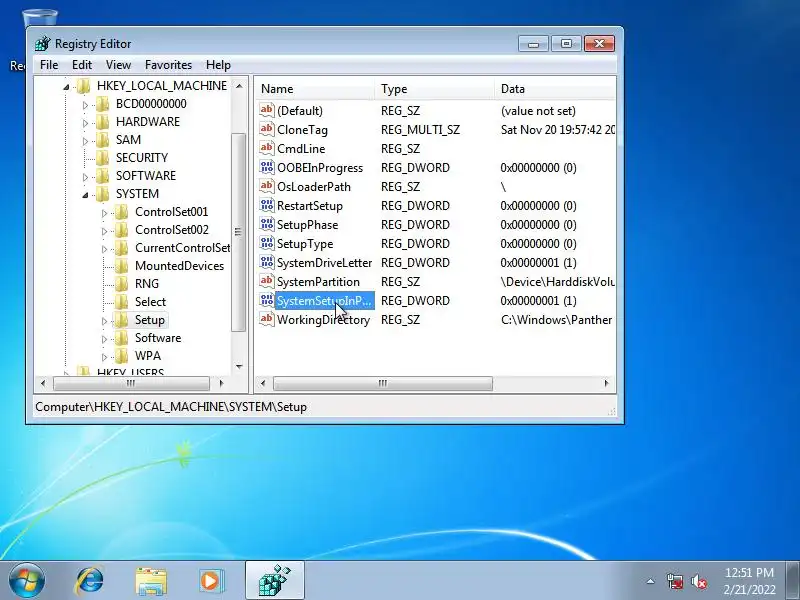Viewport: 800px width, 600px height.
Task: Click the C:\Windows\Panther data cell
Action: point(557,320)
